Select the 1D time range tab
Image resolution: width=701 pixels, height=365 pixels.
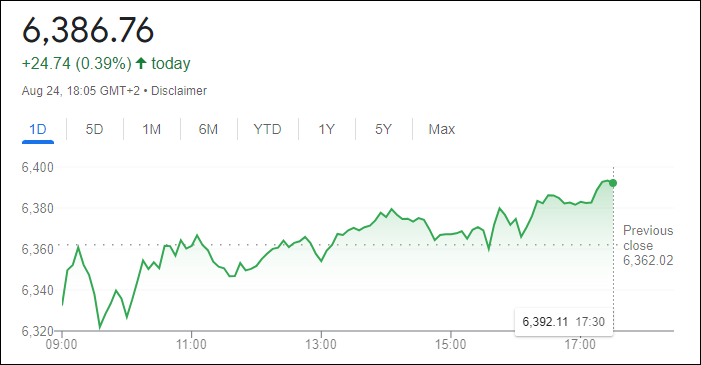pos(38,129)
